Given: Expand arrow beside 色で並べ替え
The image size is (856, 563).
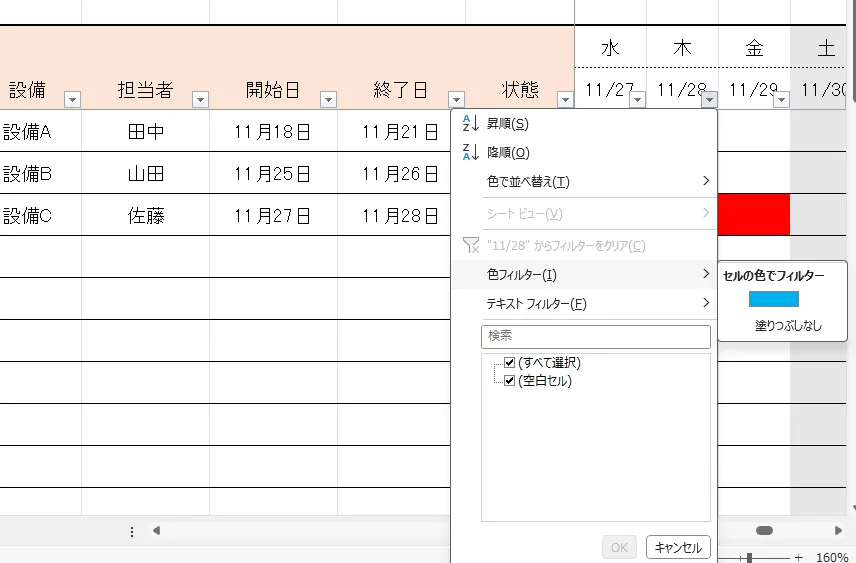Looking at the screenshot, I should (x=706, y=181).
